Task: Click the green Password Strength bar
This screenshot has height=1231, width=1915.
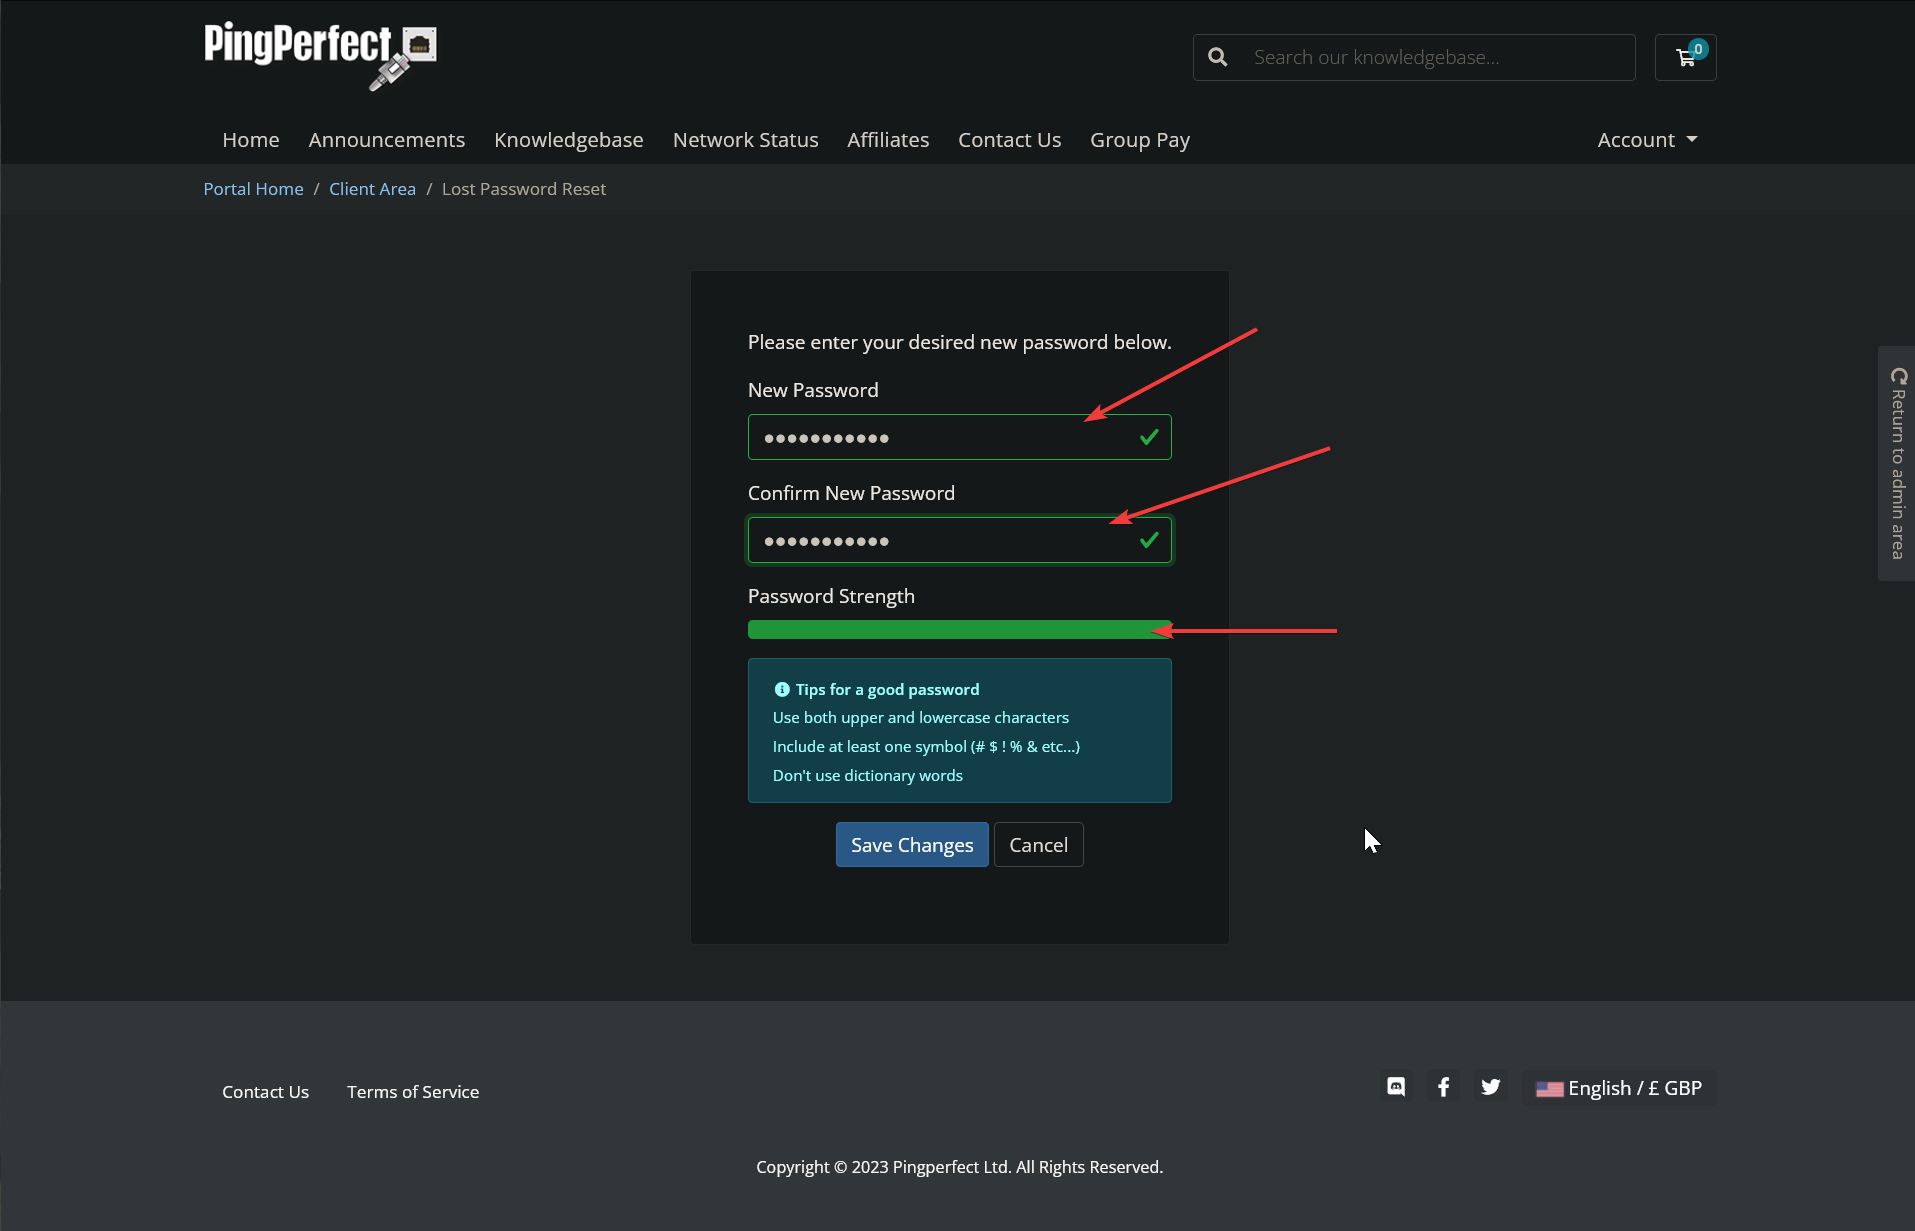Action: click(x=958, y=630)
